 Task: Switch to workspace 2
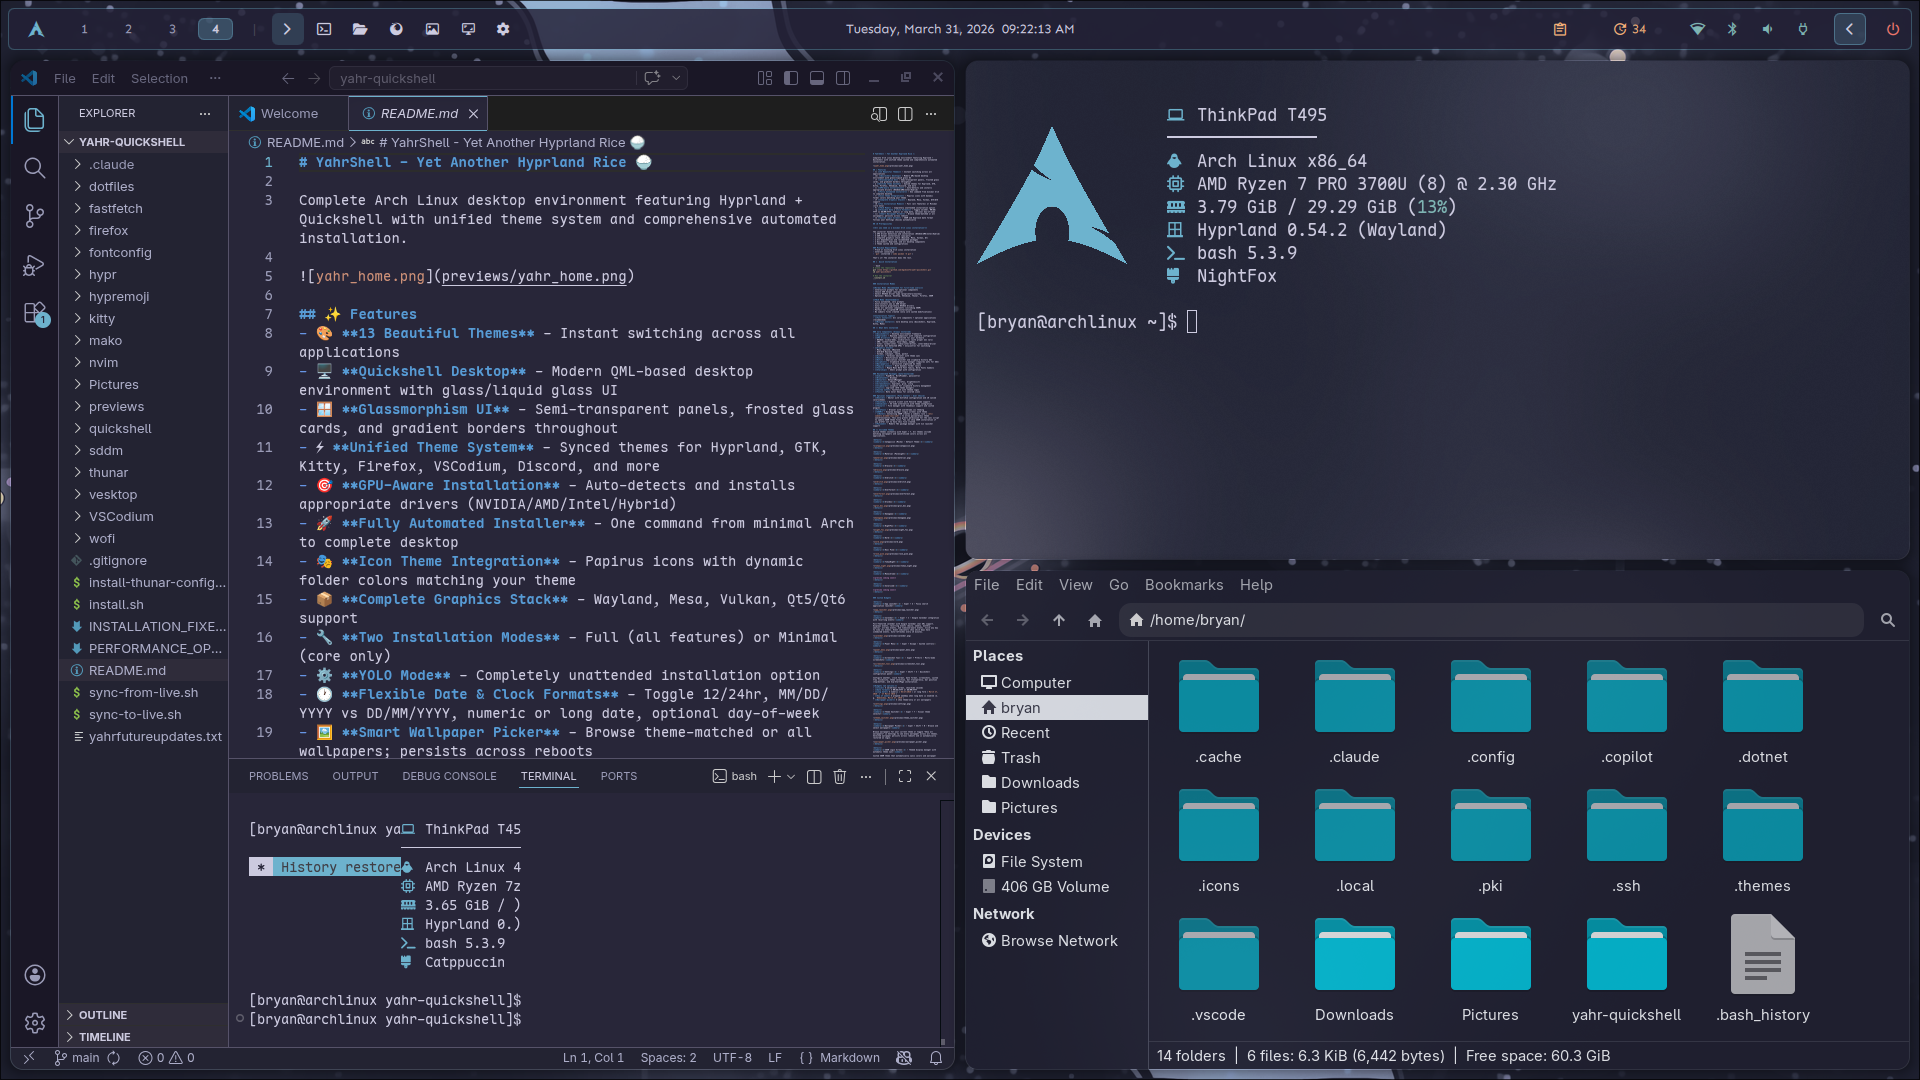pyautogui.click(x=128, y=29)
